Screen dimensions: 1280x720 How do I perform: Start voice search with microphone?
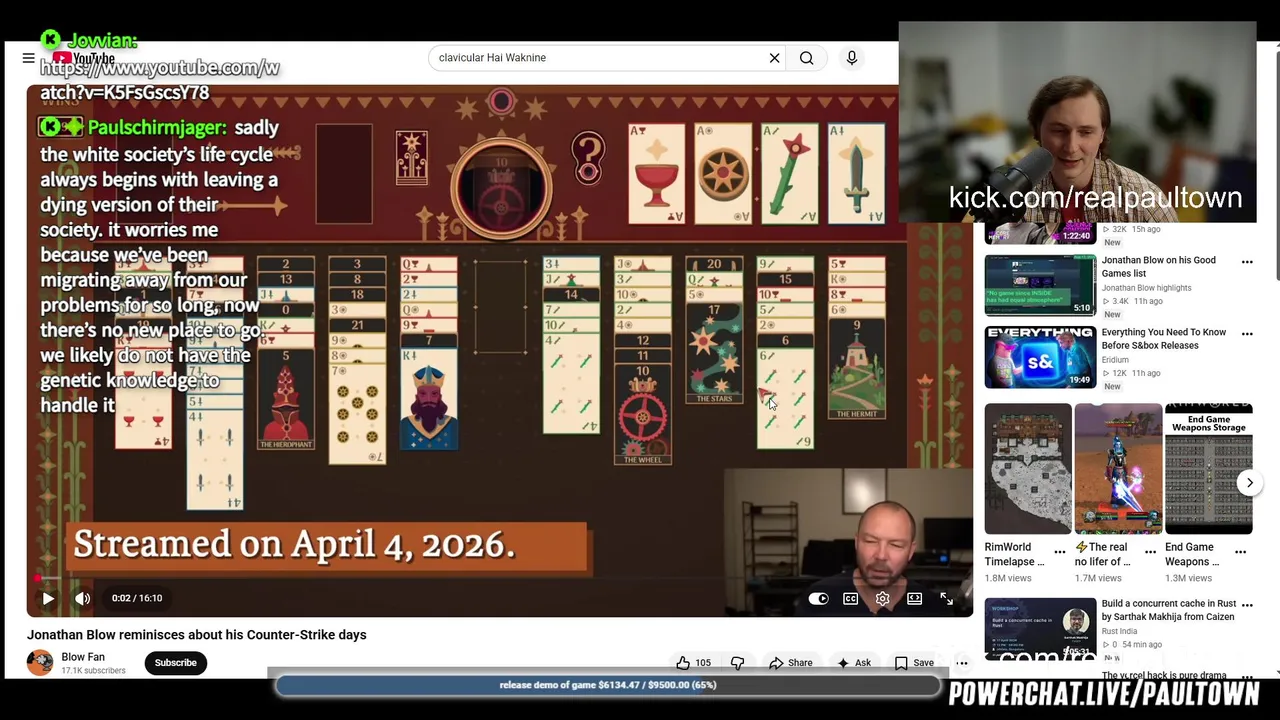click(x=852, y=58)
